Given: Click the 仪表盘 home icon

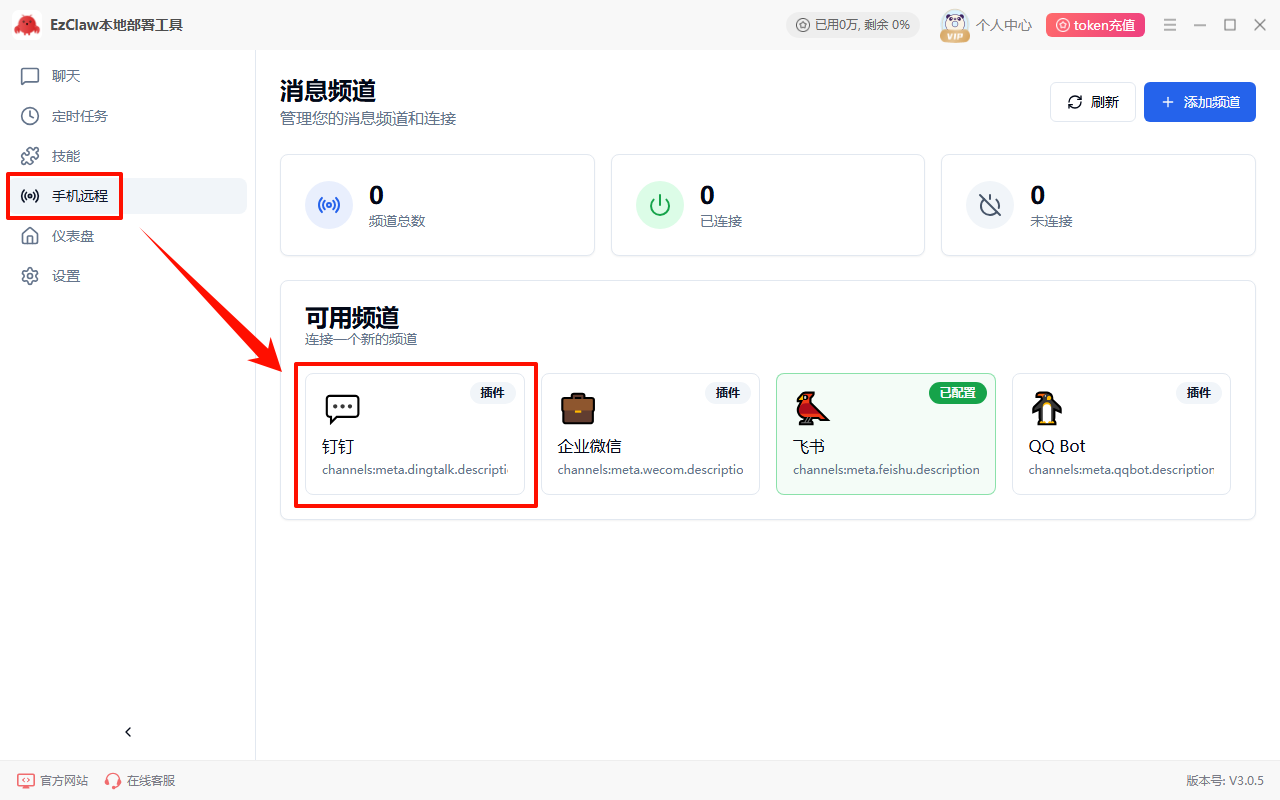Looking at the screenshot, I should [30, 236].
